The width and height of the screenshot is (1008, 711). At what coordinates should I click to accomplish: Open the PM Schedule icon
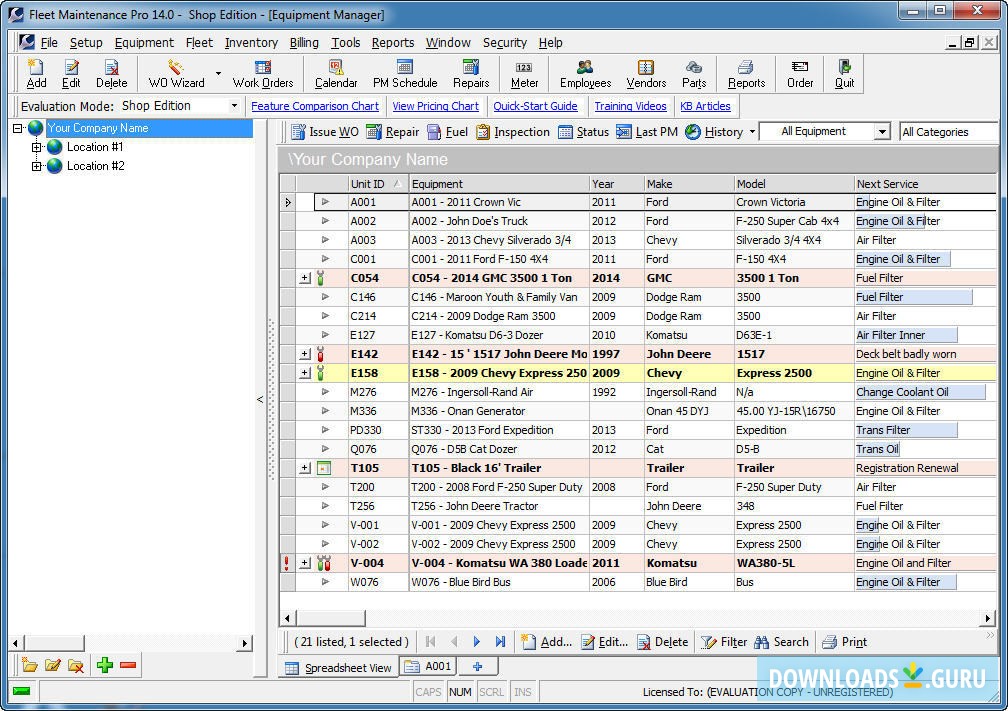405,73
